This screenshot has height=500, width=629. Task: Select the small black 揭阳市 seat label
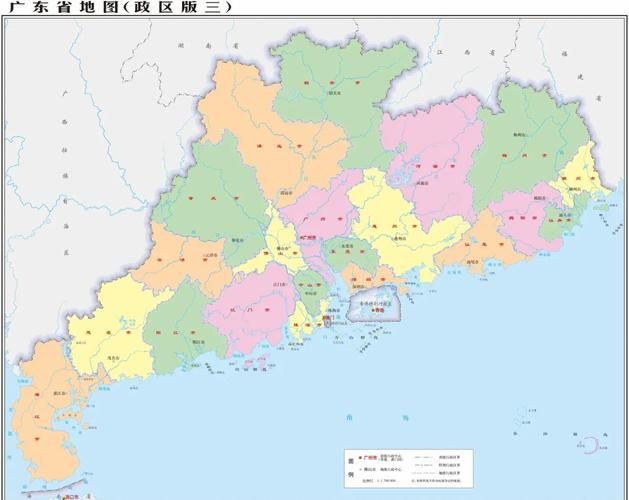[540, 198]
